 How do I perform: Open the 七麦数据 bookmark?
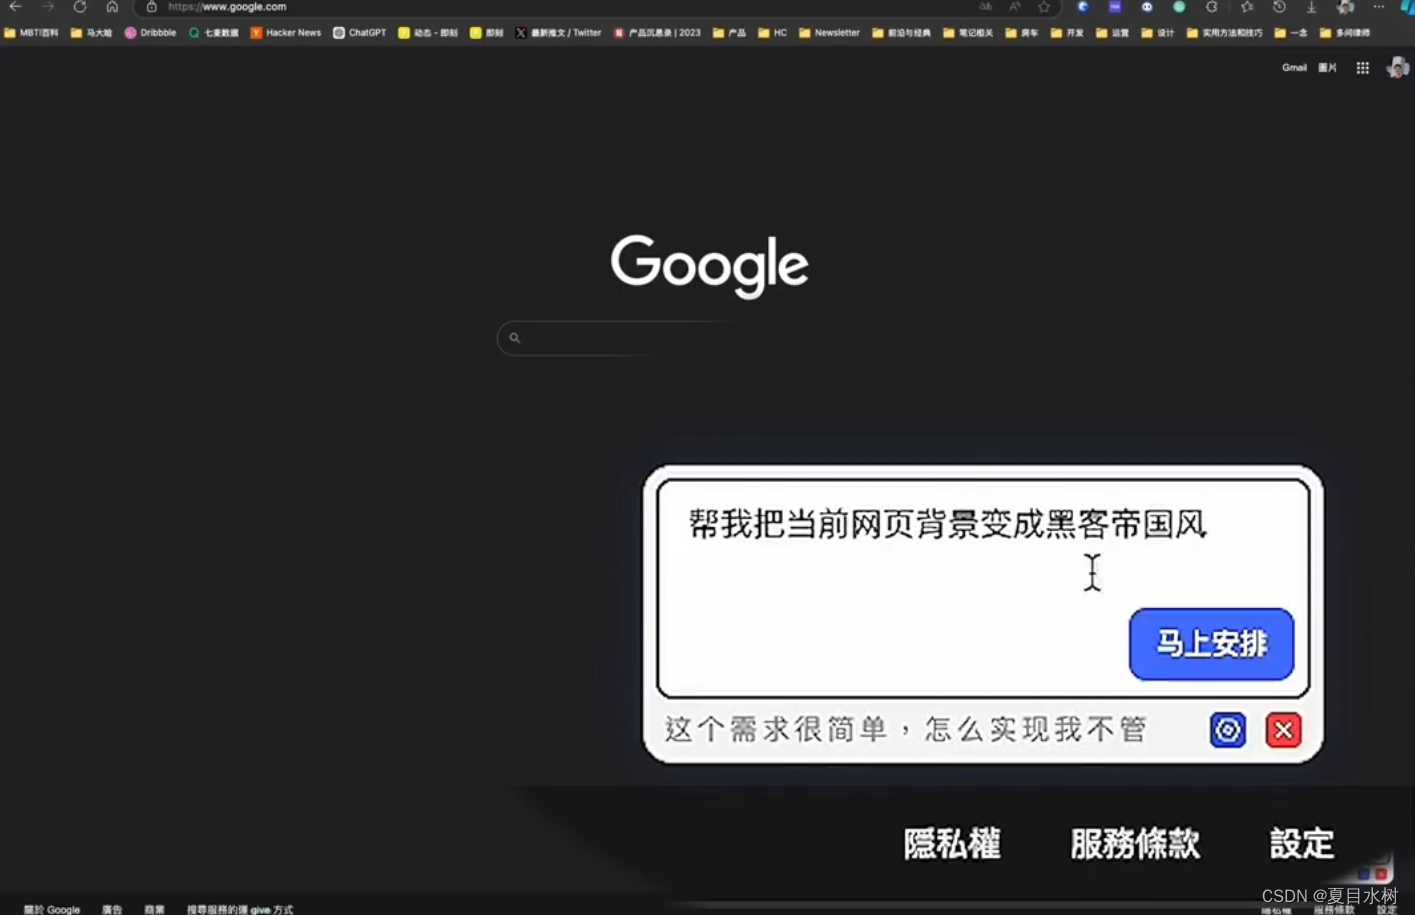pyautogui.click(x=213, y=33)
